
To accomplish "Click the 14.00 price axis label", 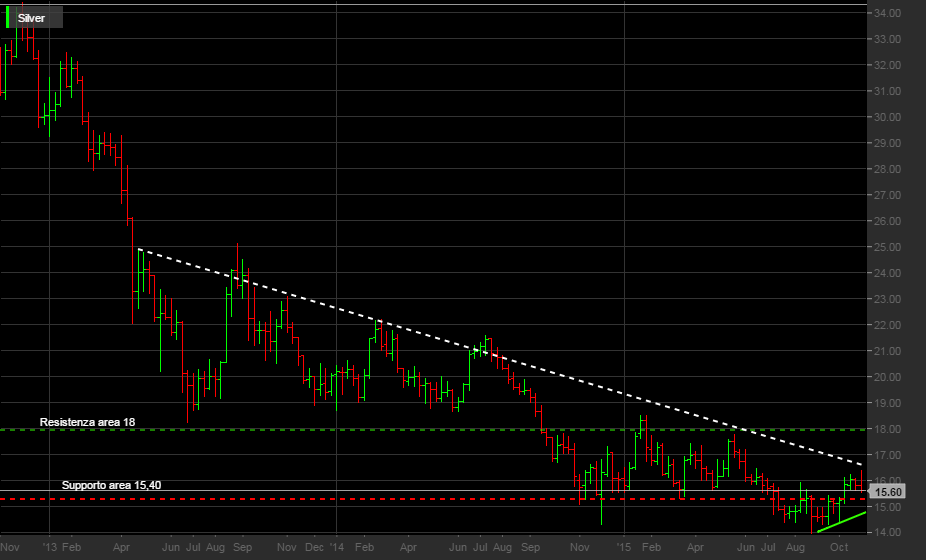I will pos(888,533).
